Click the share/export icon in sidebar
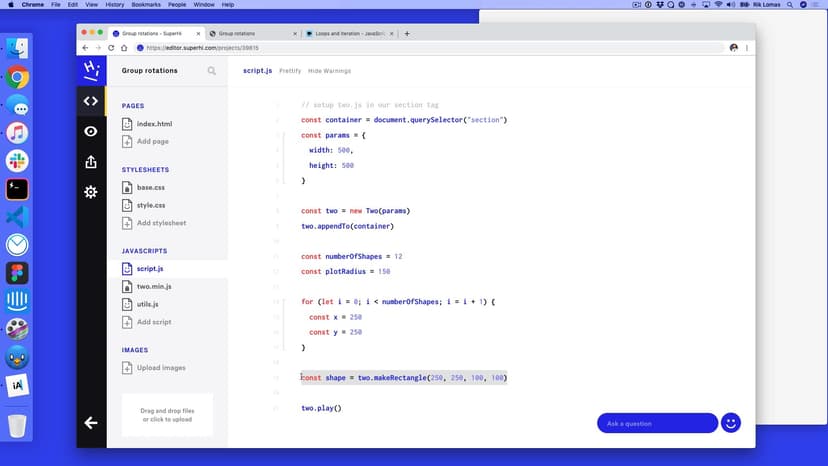Screen dimensions: 828x466 (x=91, y=161)
